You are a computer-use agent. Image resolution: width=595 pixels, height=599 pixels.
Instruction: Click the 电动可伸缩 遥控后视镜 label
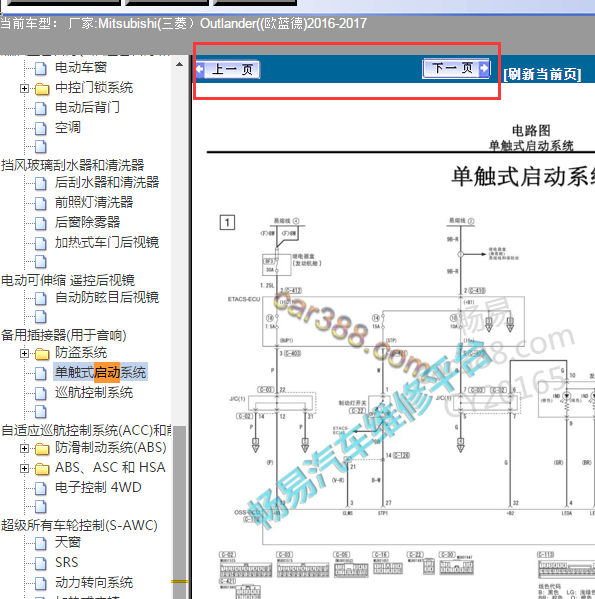(x=68, y=280)
